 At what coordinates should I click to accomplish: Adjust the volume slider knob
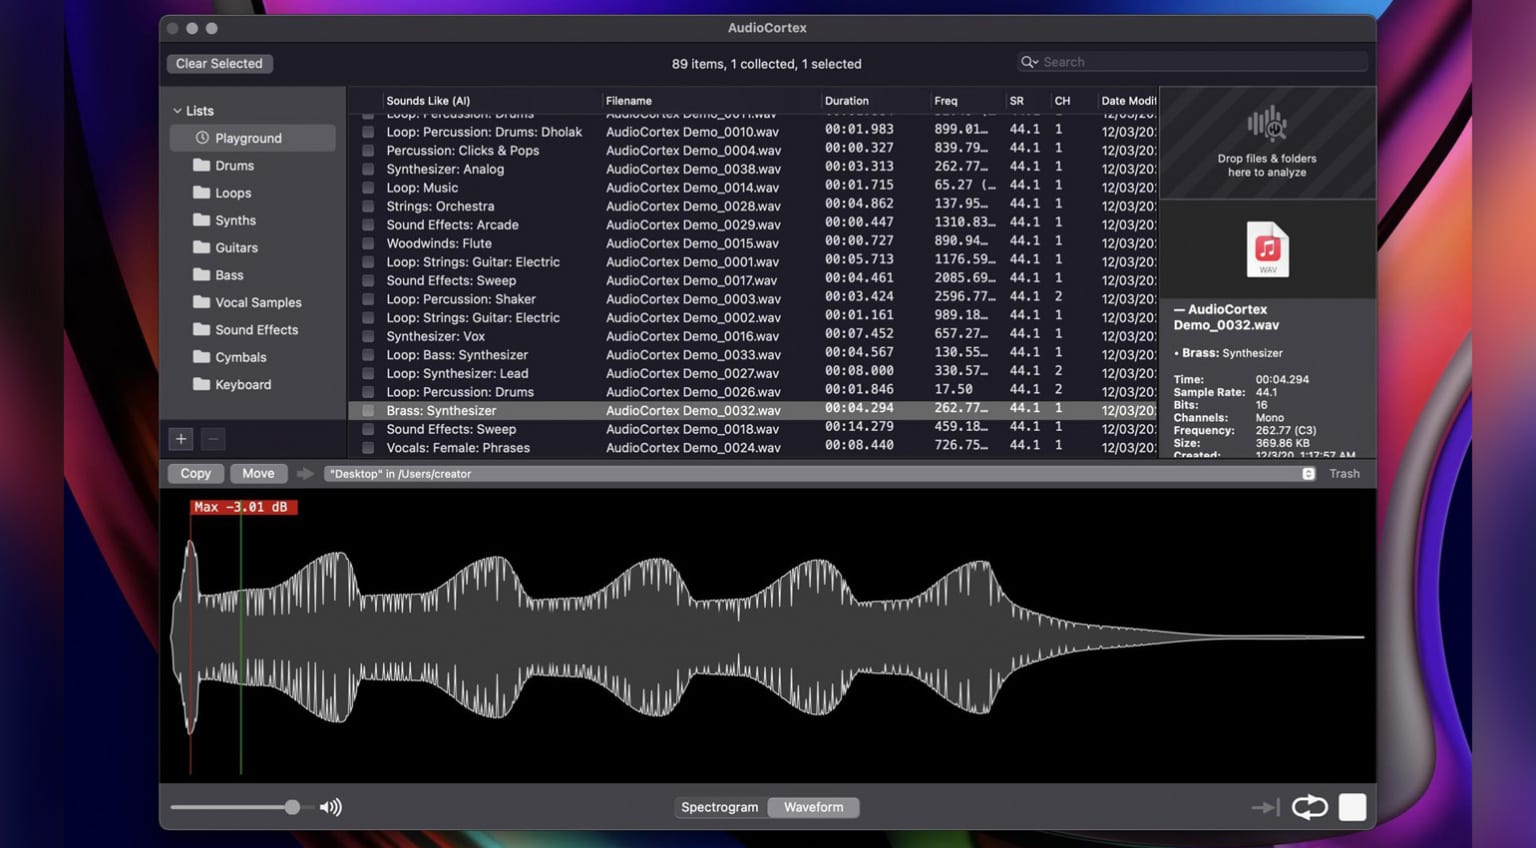pos(292,807)
